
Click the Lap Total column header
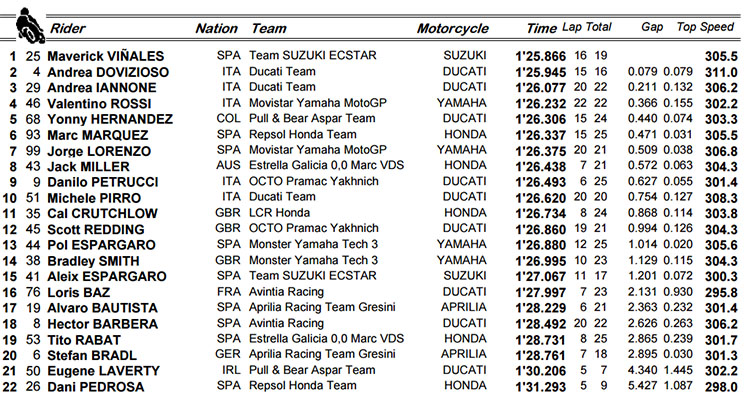pos(587,27)
